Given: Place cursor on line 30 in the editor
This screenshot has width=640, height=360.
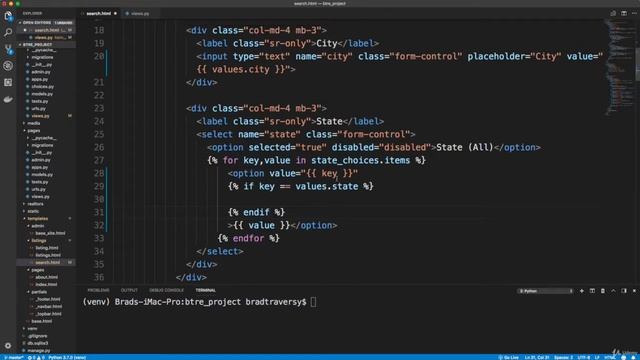Looking at the screenshot, I should 355,199.
